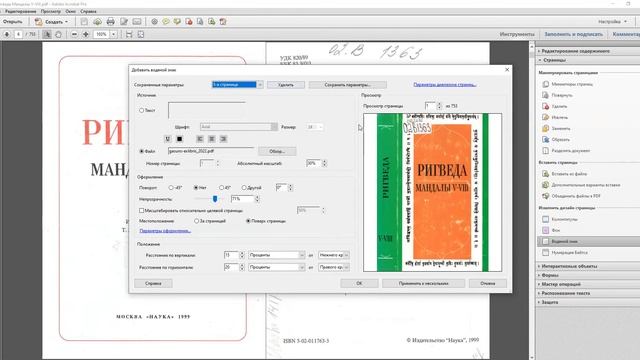This screenshot has height=360, width=640.
Task: Click Удалить (Delete) pages in right panel
Action: pyautogui.click(x=555, y=106)
